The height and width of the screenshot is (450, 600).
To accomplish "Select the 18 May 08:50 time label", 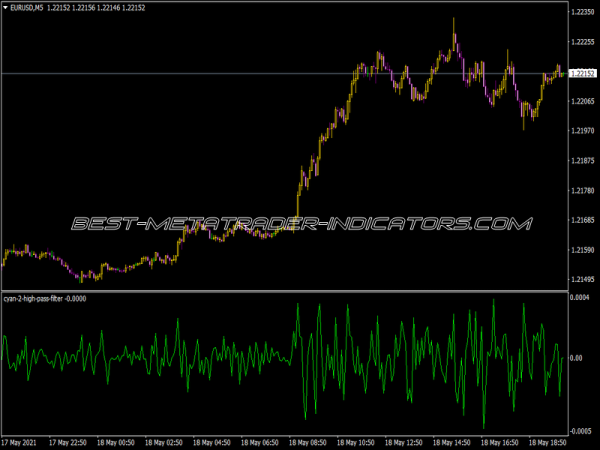I will pyautogui.click(x=309, y=441).
